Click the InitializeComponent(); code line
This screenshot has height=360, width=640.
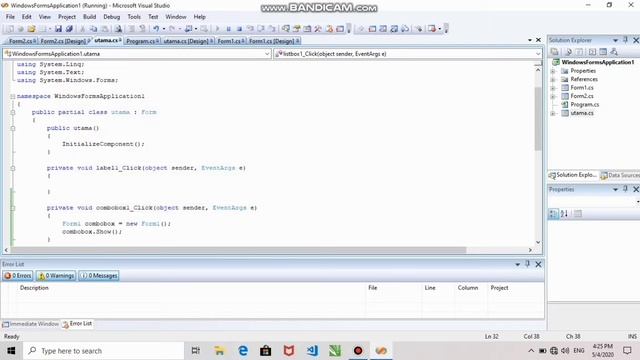pyautogui.click(x=103, y=144)
